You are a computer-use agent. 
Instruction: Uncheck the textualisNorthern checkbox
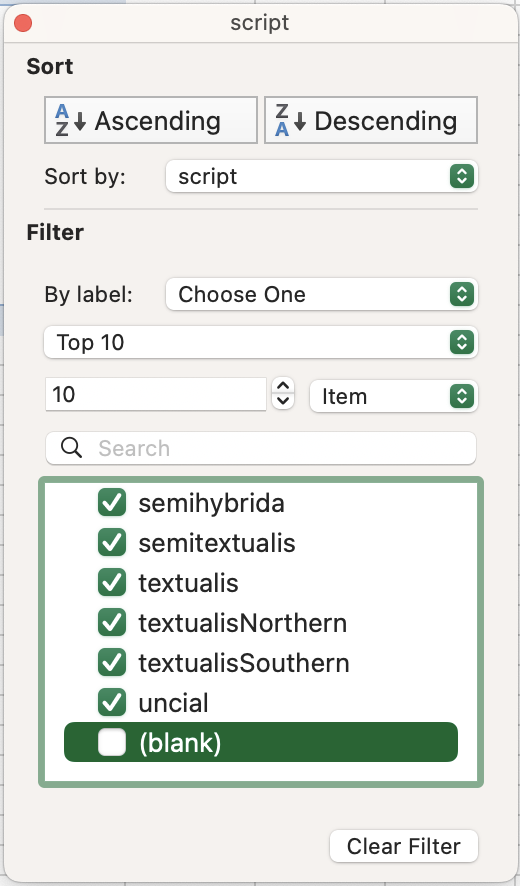[x=112, y=623]
